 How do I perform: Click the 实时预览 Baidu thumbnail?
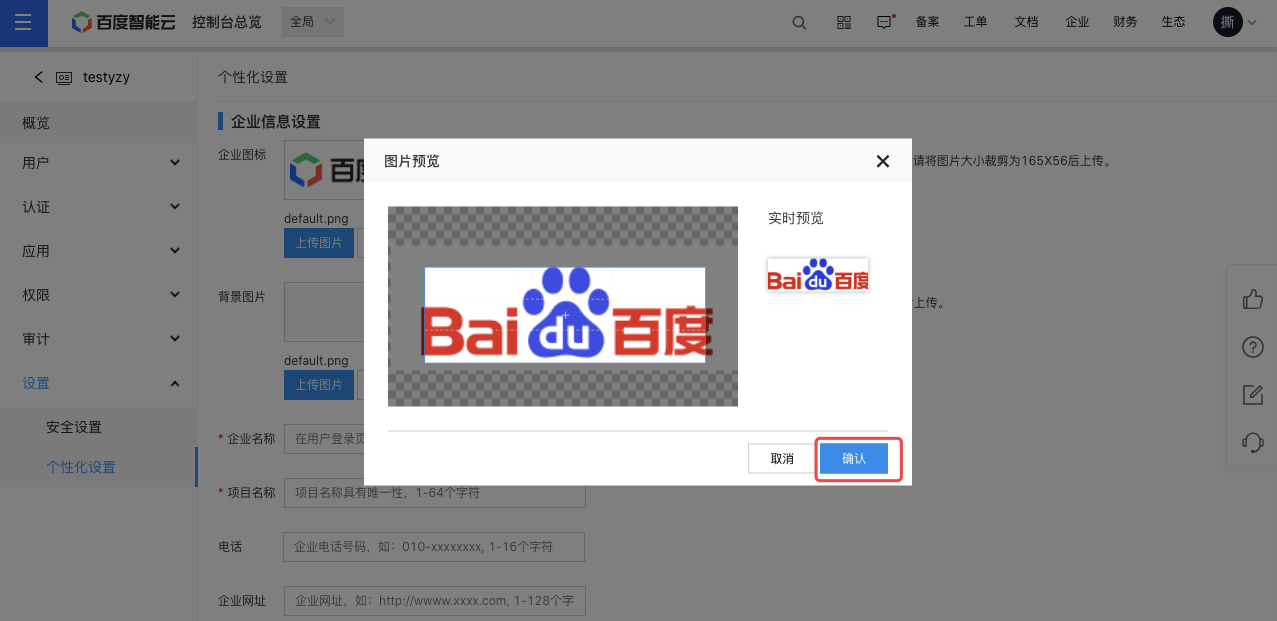(x=817, y=275)
